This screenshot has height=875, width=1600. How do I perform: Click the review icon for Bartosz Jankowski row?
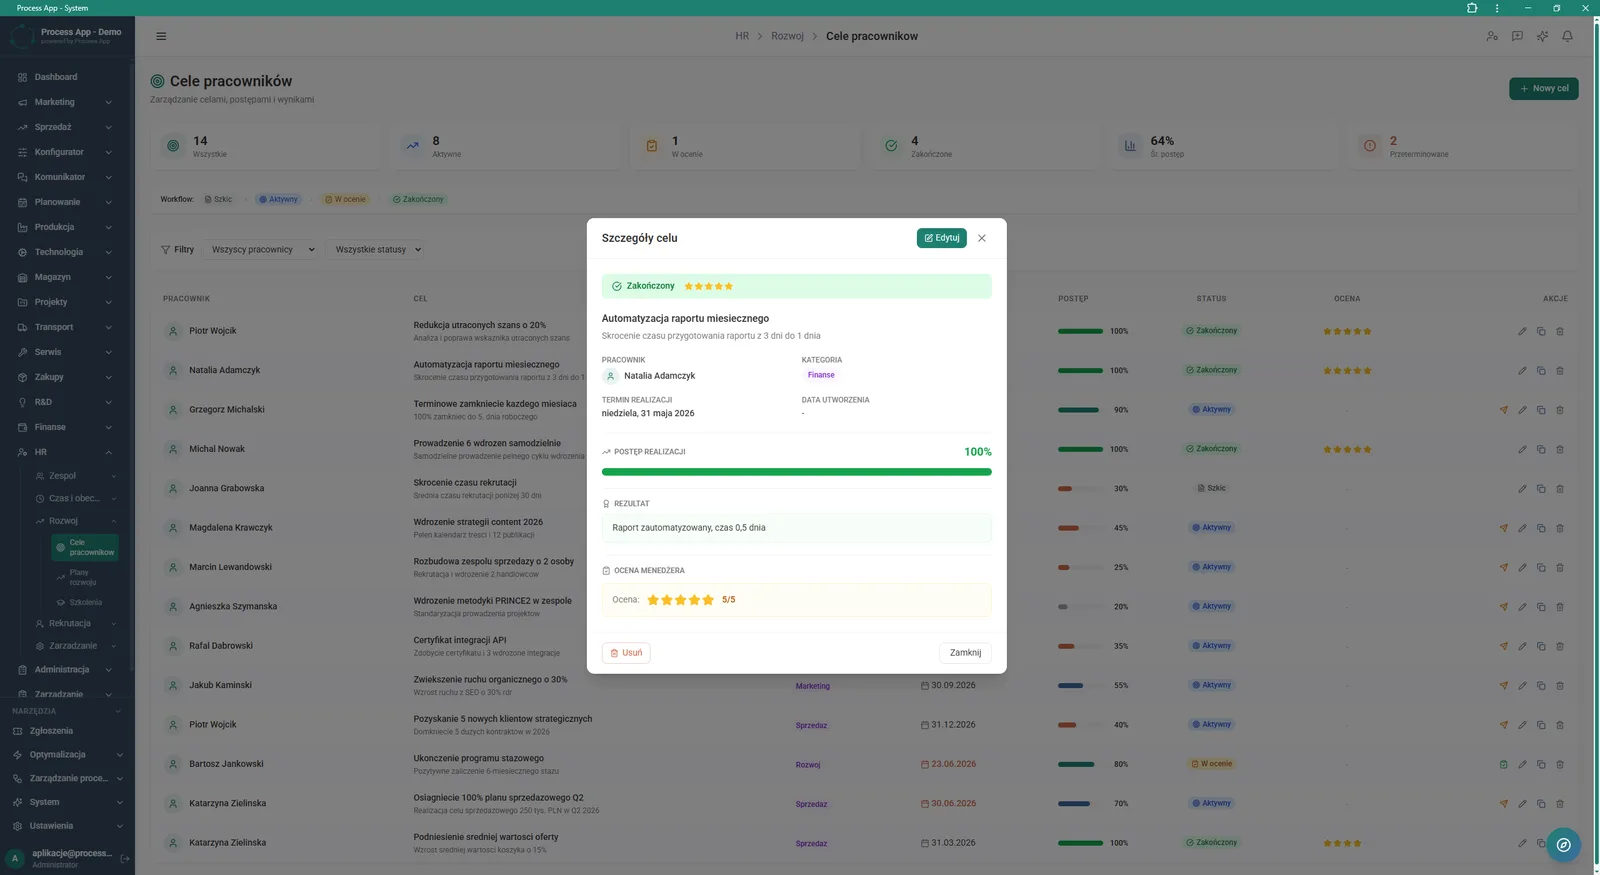[x=1503, y=764]
